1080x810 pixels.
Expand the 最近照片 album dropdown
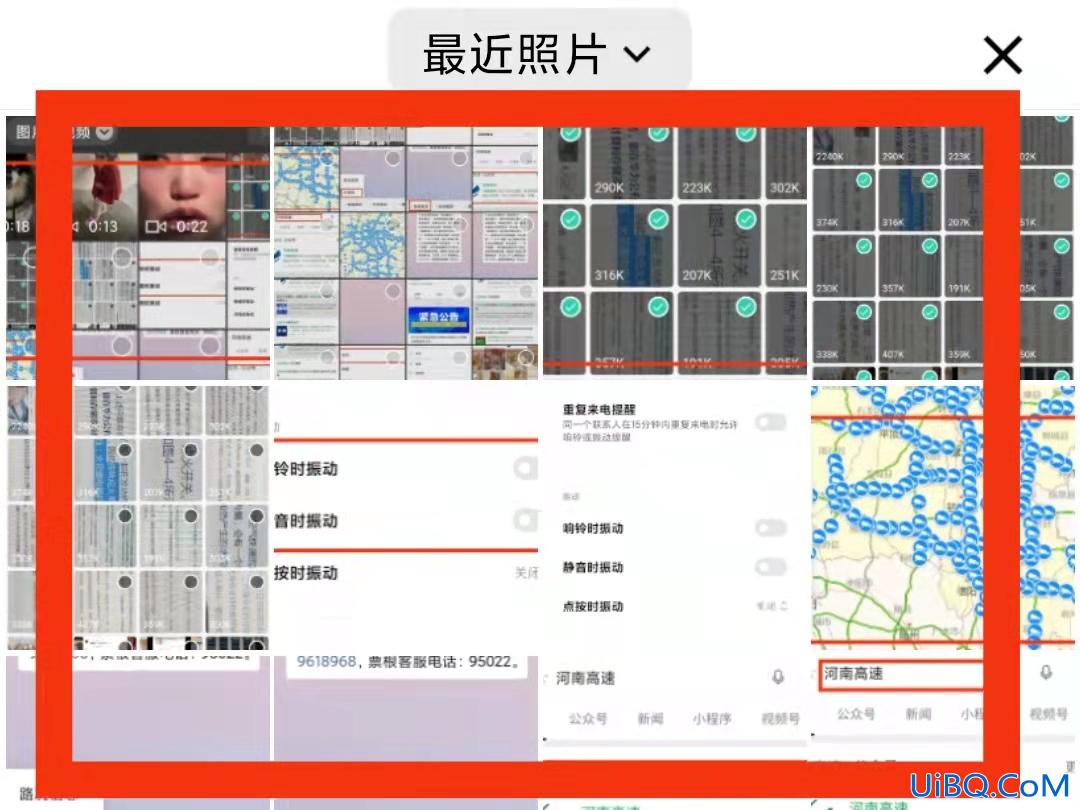[x=538, y=52]
